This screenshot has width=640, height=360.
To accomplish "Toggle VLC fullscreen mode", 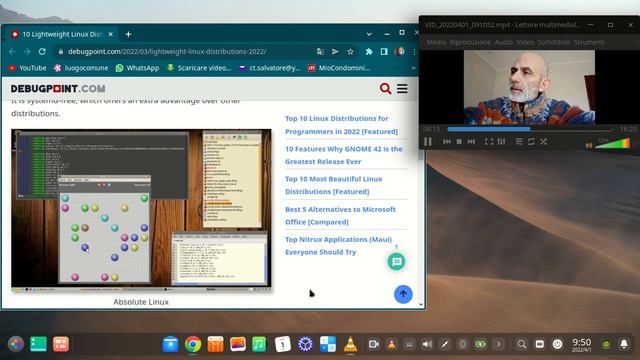I will pos(489,142).
